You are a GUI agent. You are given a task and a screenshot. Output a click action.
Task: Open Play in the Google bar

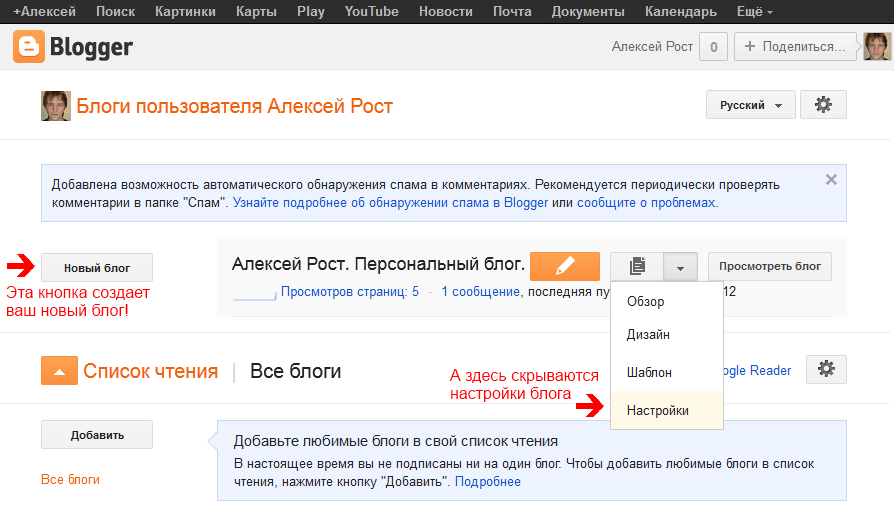coord(311,11)
